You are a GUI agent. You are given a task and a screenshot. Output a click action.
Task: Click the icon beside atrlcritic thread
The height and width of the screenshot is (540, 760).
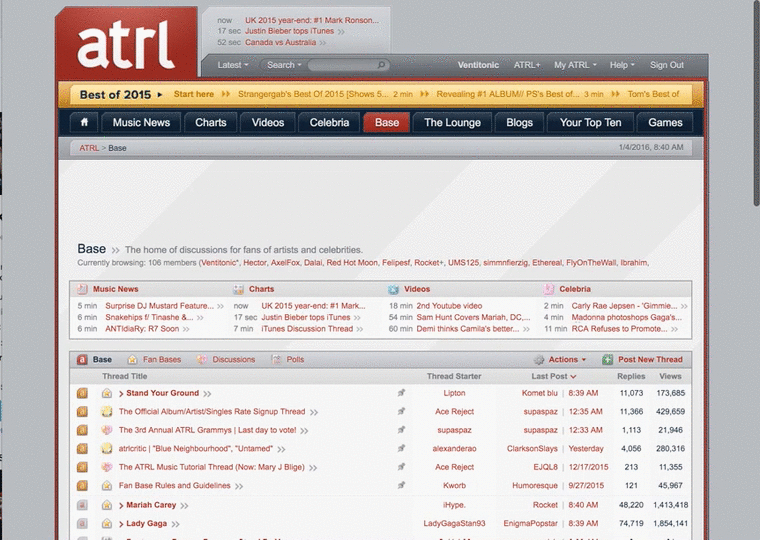tap(107, 448)
